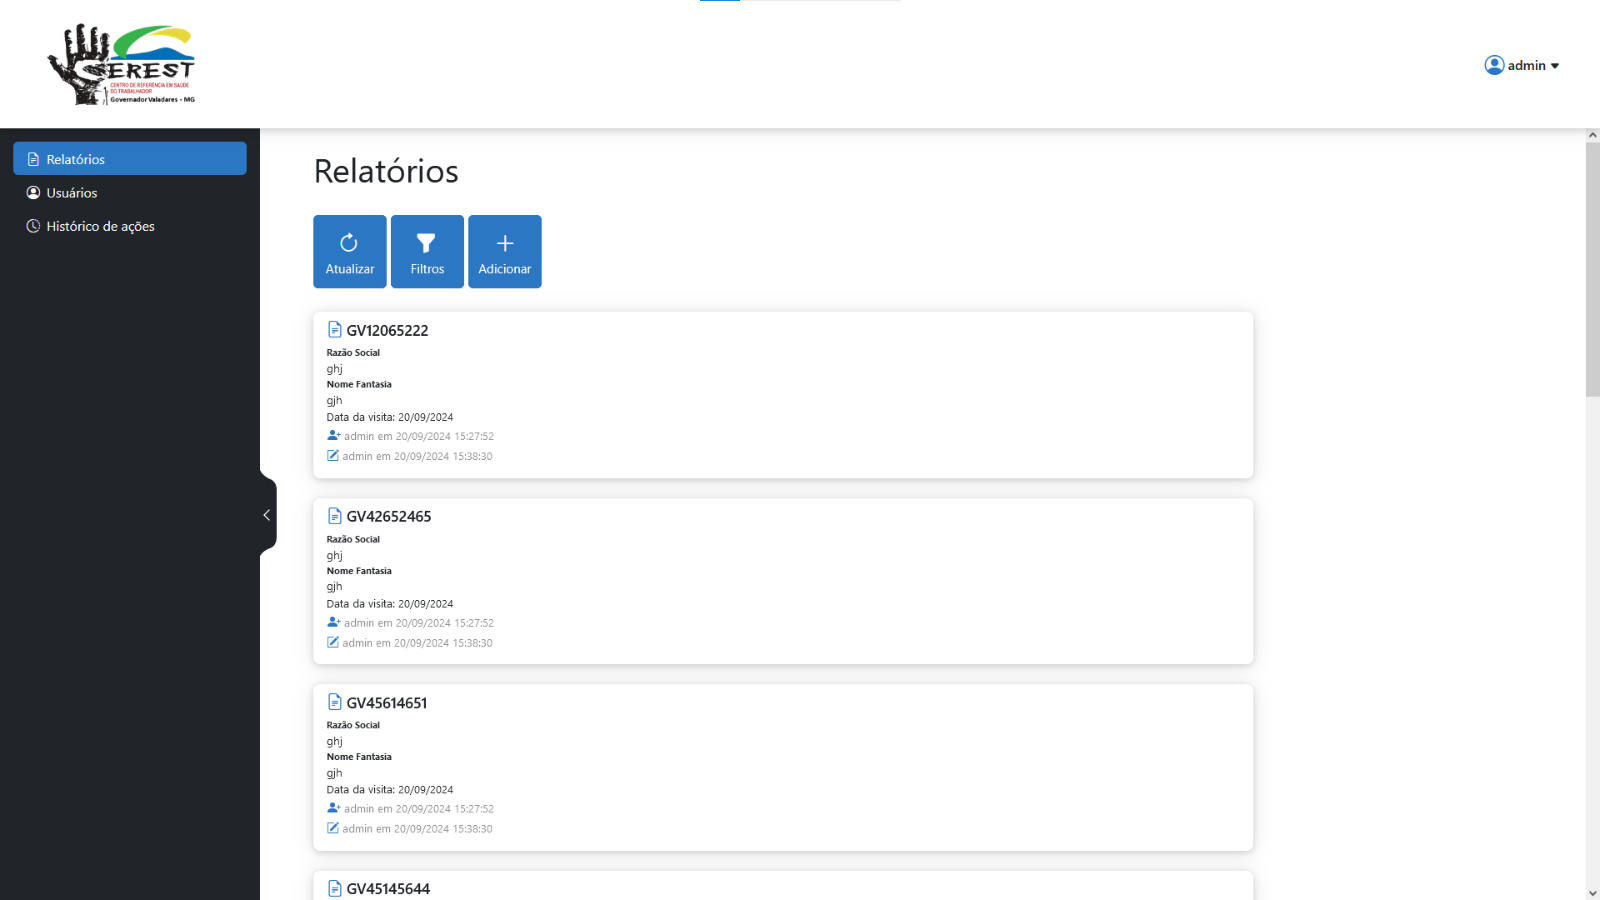Open the Filtros filter button
This screenshot has height=900, width=1600.
[427, 252]
